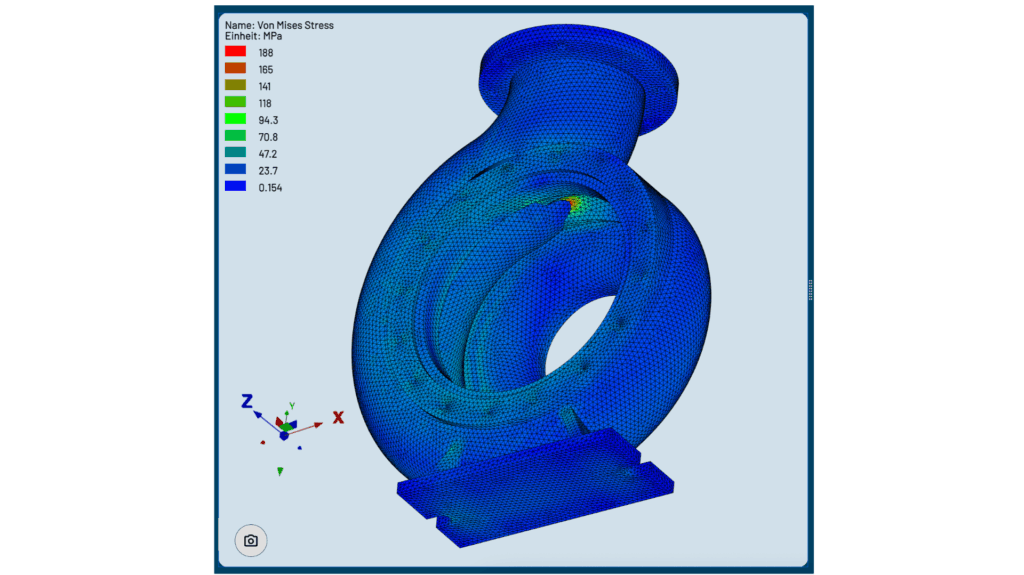
Task: Click the Von Mises Stress legend title
Action: (x=279, y=25)
